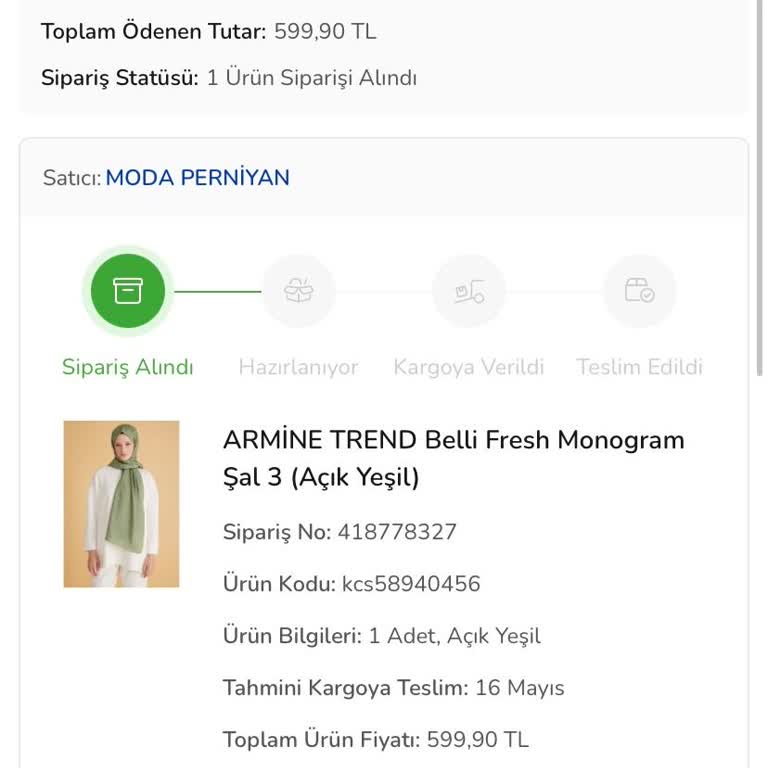This screenshot has width=768, height=768.
Task: Click the Kargoya Verildi delivery icon
Action: tap(469, 291)
